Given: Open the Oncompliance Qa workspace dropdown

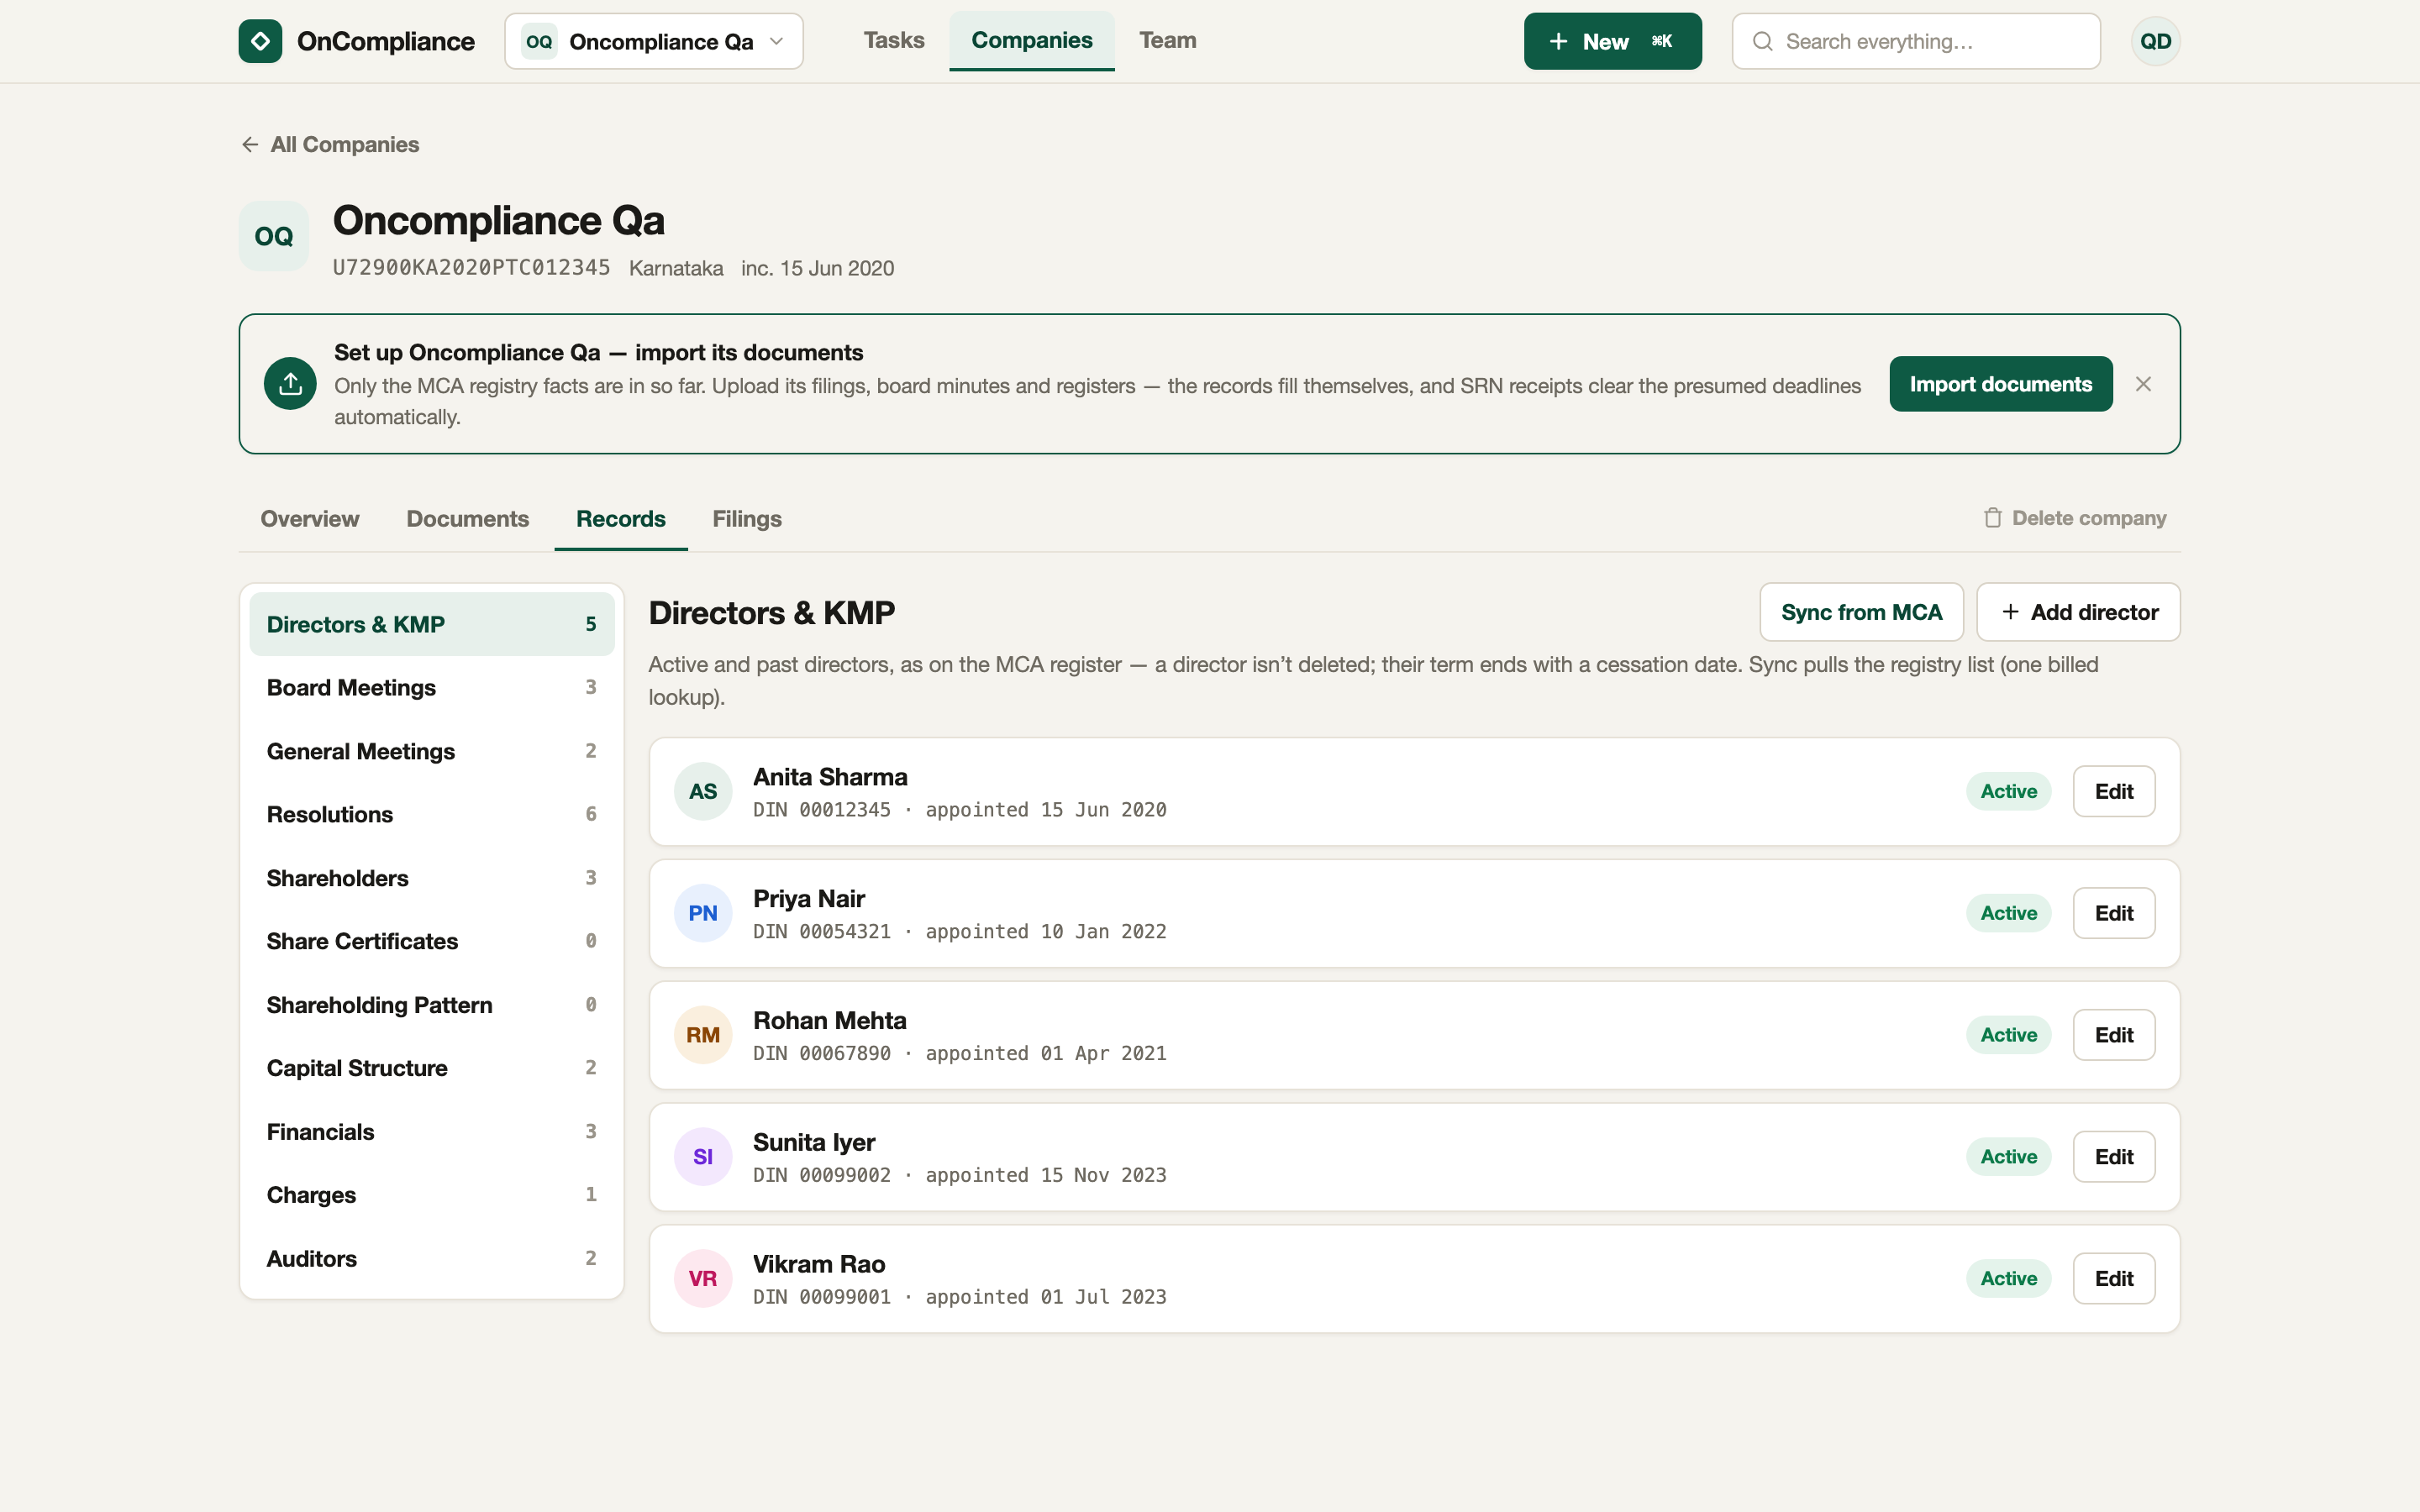Looking at the screenshot, I should [x=654, y=41].
